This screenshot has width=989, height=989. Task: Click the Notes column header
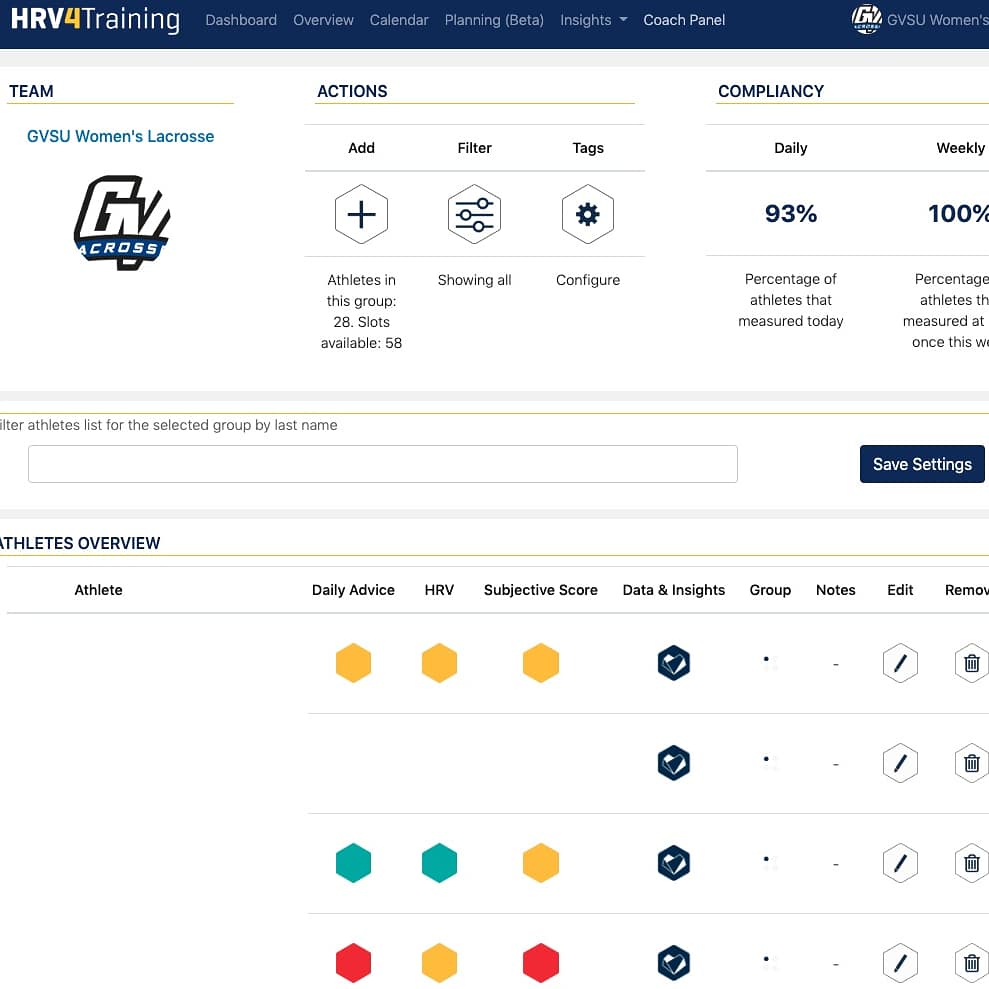pyautogui.click(x=836, y=590)
